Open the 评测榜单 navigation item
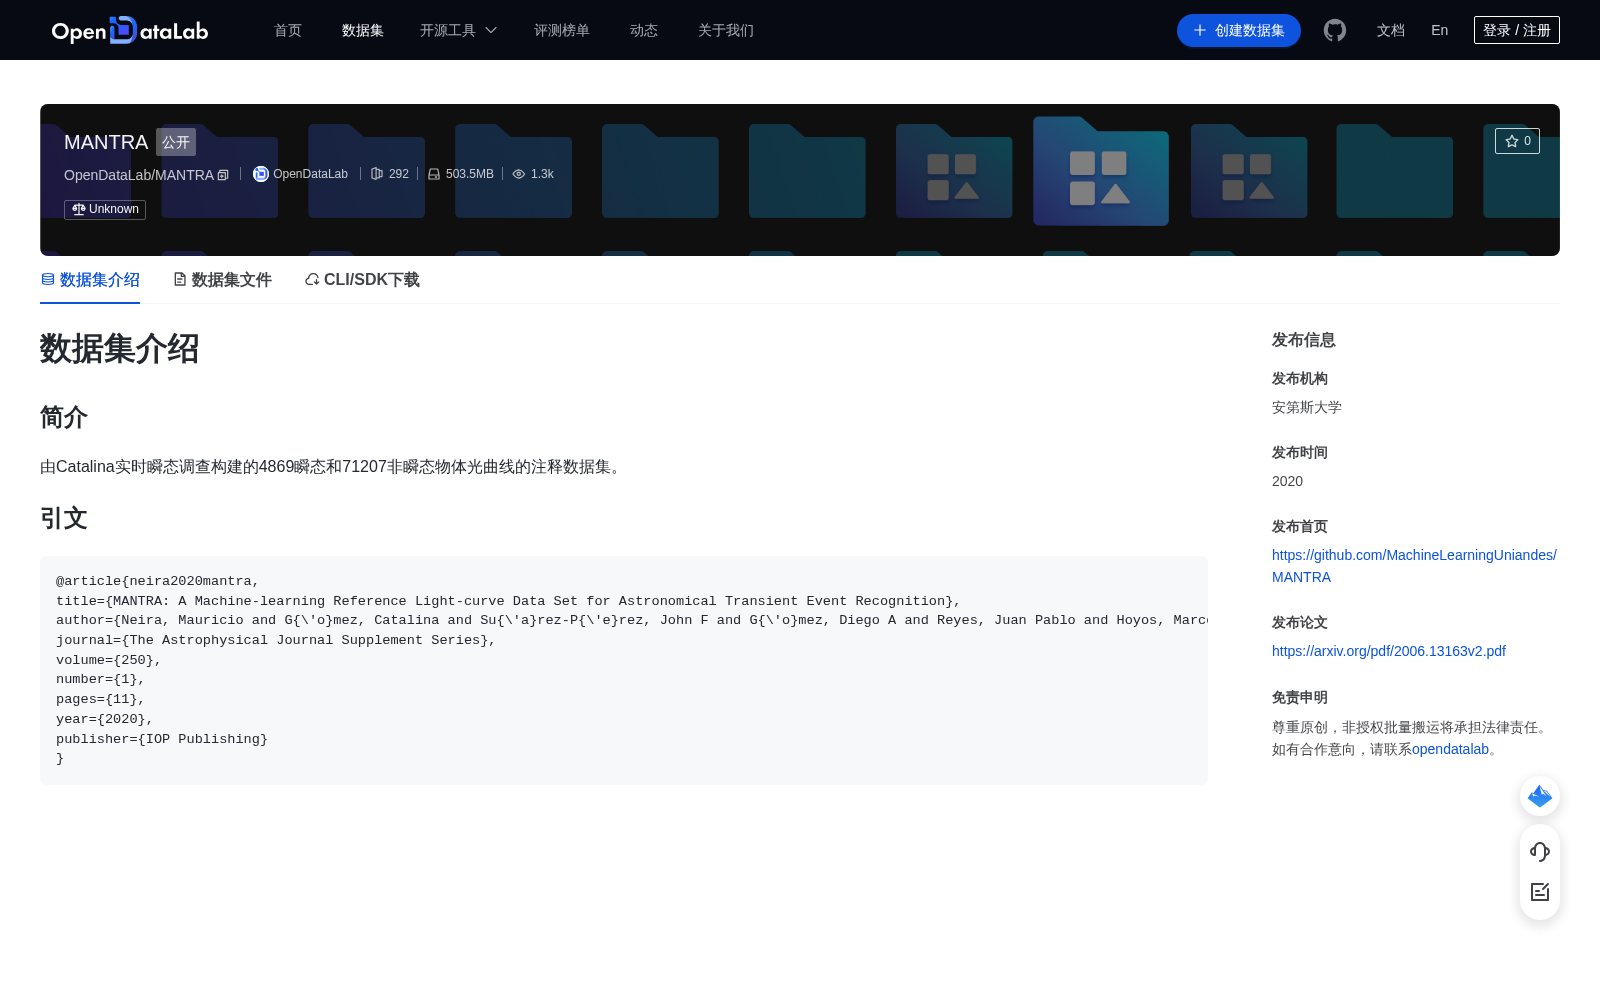 click(x=561, y=30)
